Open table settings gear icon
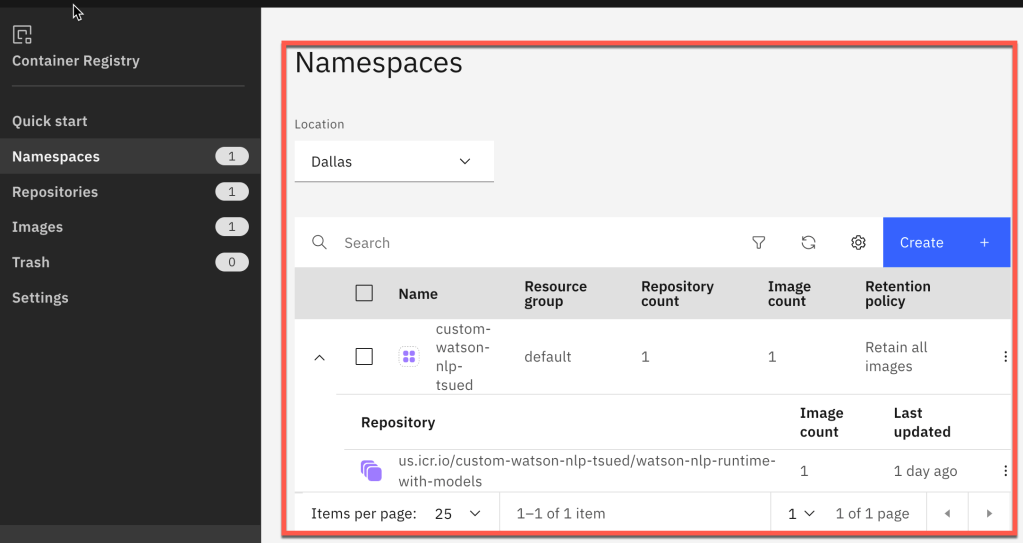This screenshot has width=1023, height=543. [858, 242]
